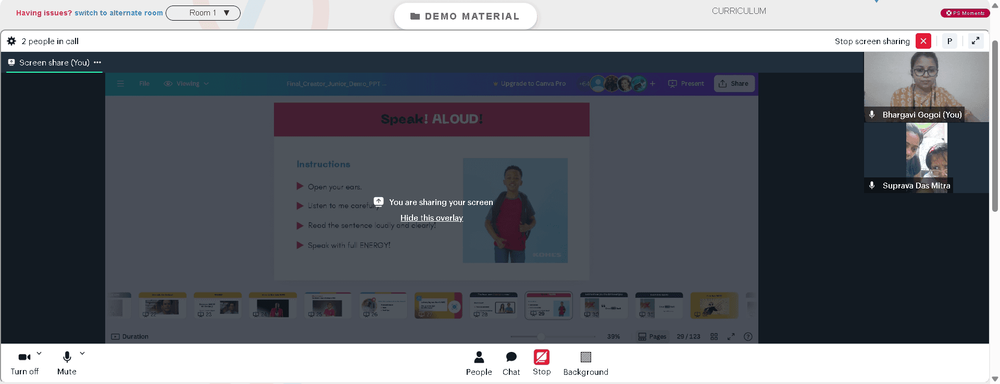The width and height of the screenshot is (1000, 384).
Task: Open the Room 1 dropdown
Action: coord(203,13)
